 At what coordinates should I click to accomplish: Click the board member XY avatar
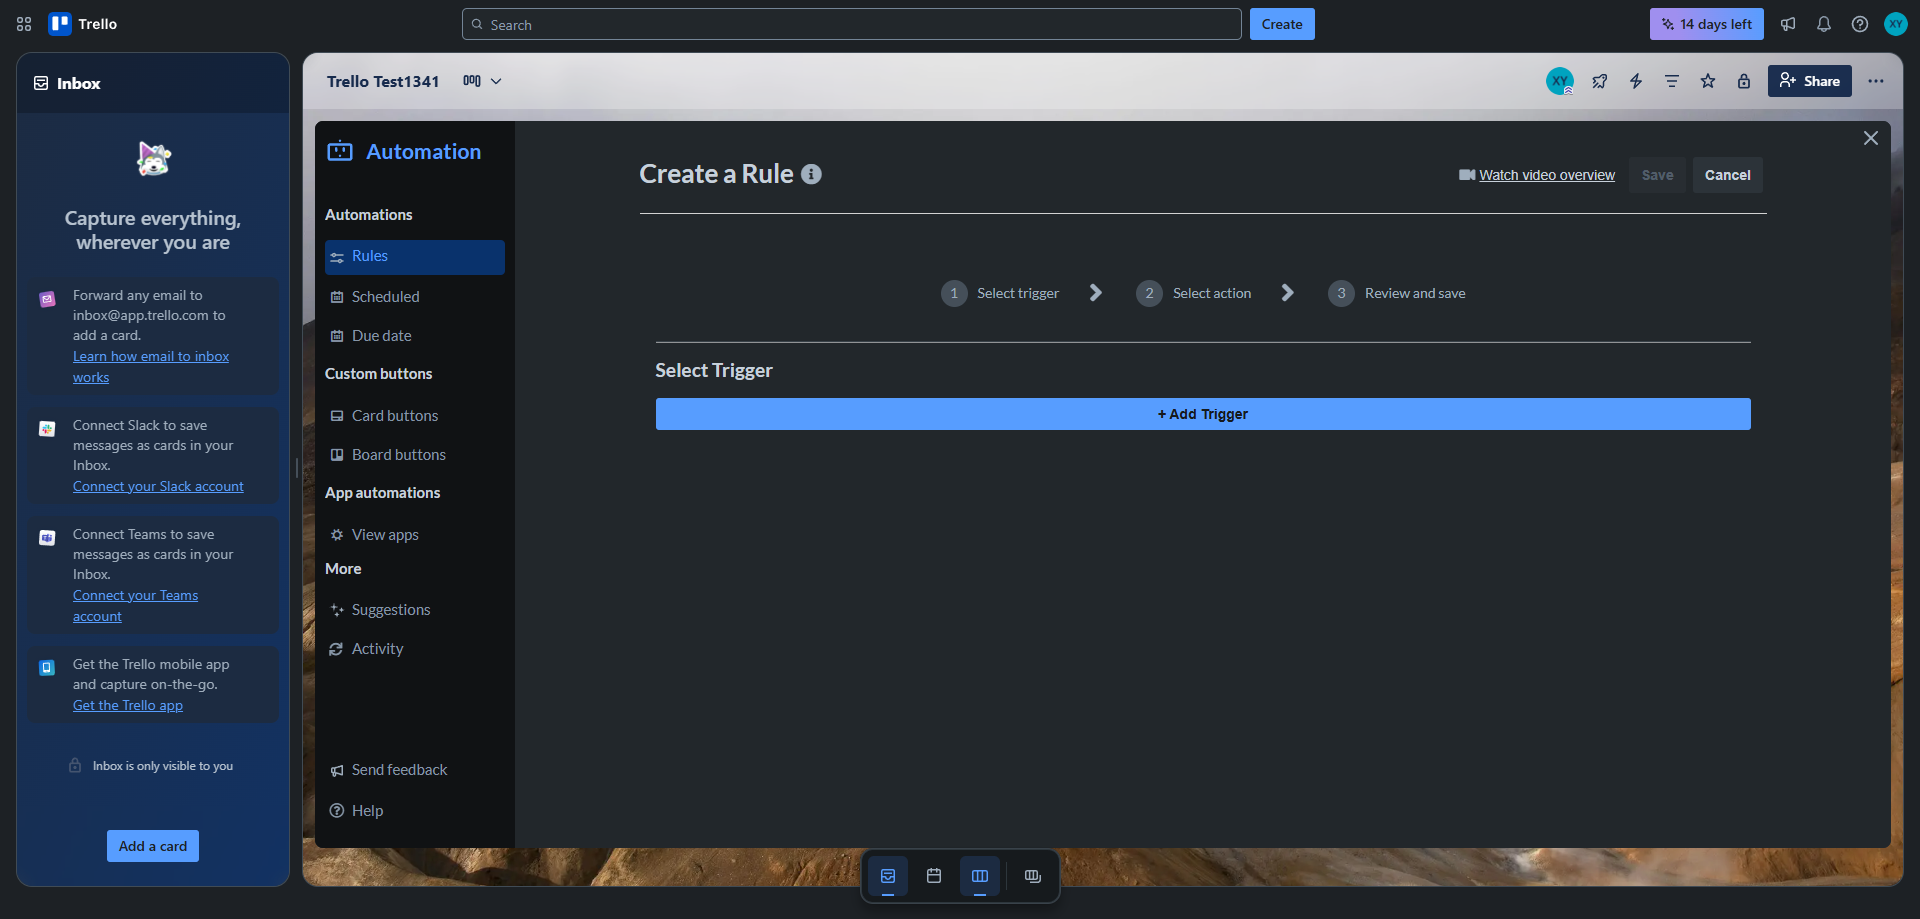tap(1560, 81)
